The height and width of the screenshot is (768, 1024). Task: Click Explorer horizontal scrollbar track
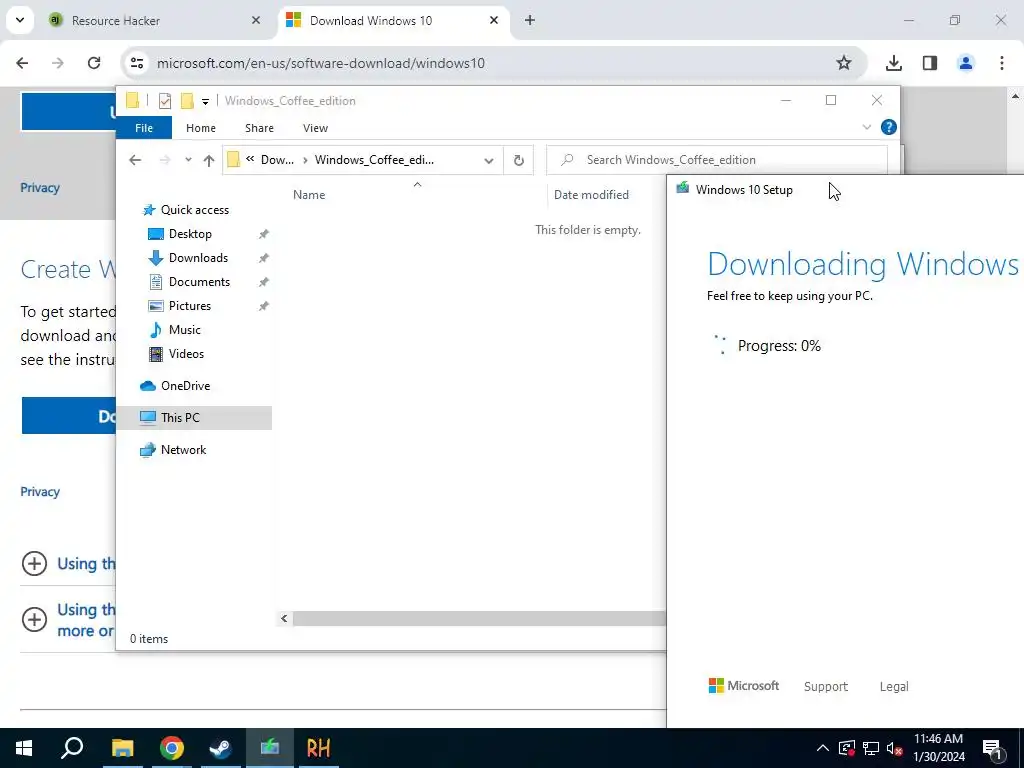[x=479, y=618]
